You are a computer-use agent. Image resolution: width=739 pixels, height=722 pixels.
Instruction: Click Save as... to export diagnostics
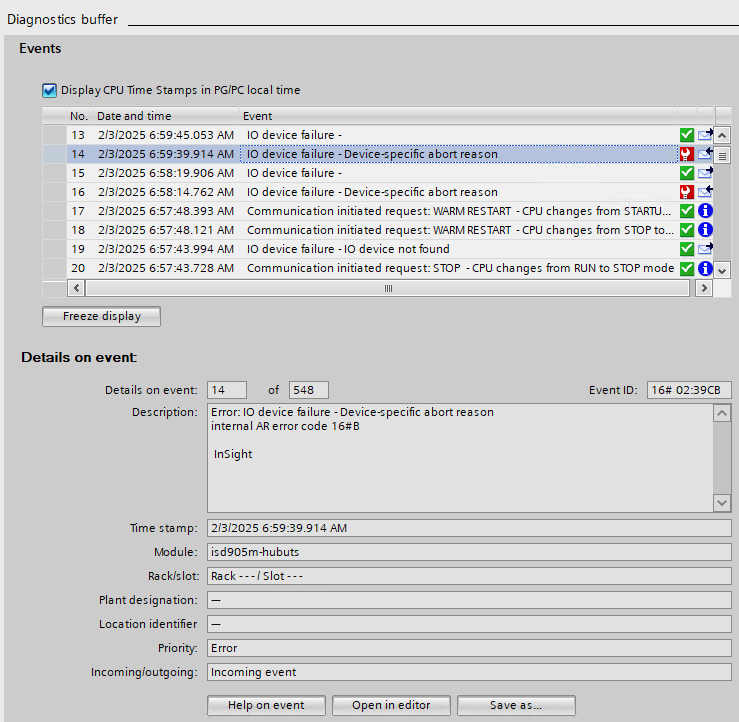517,705
